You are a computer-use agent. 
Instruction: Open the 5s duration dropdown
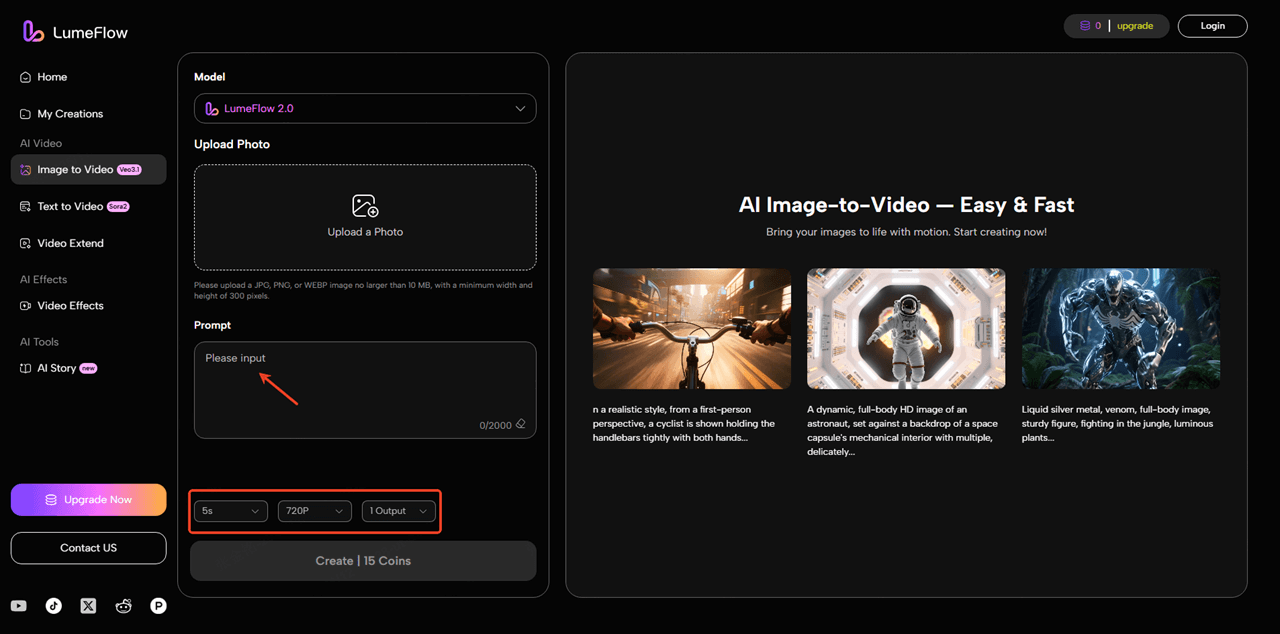pos(230,510)
